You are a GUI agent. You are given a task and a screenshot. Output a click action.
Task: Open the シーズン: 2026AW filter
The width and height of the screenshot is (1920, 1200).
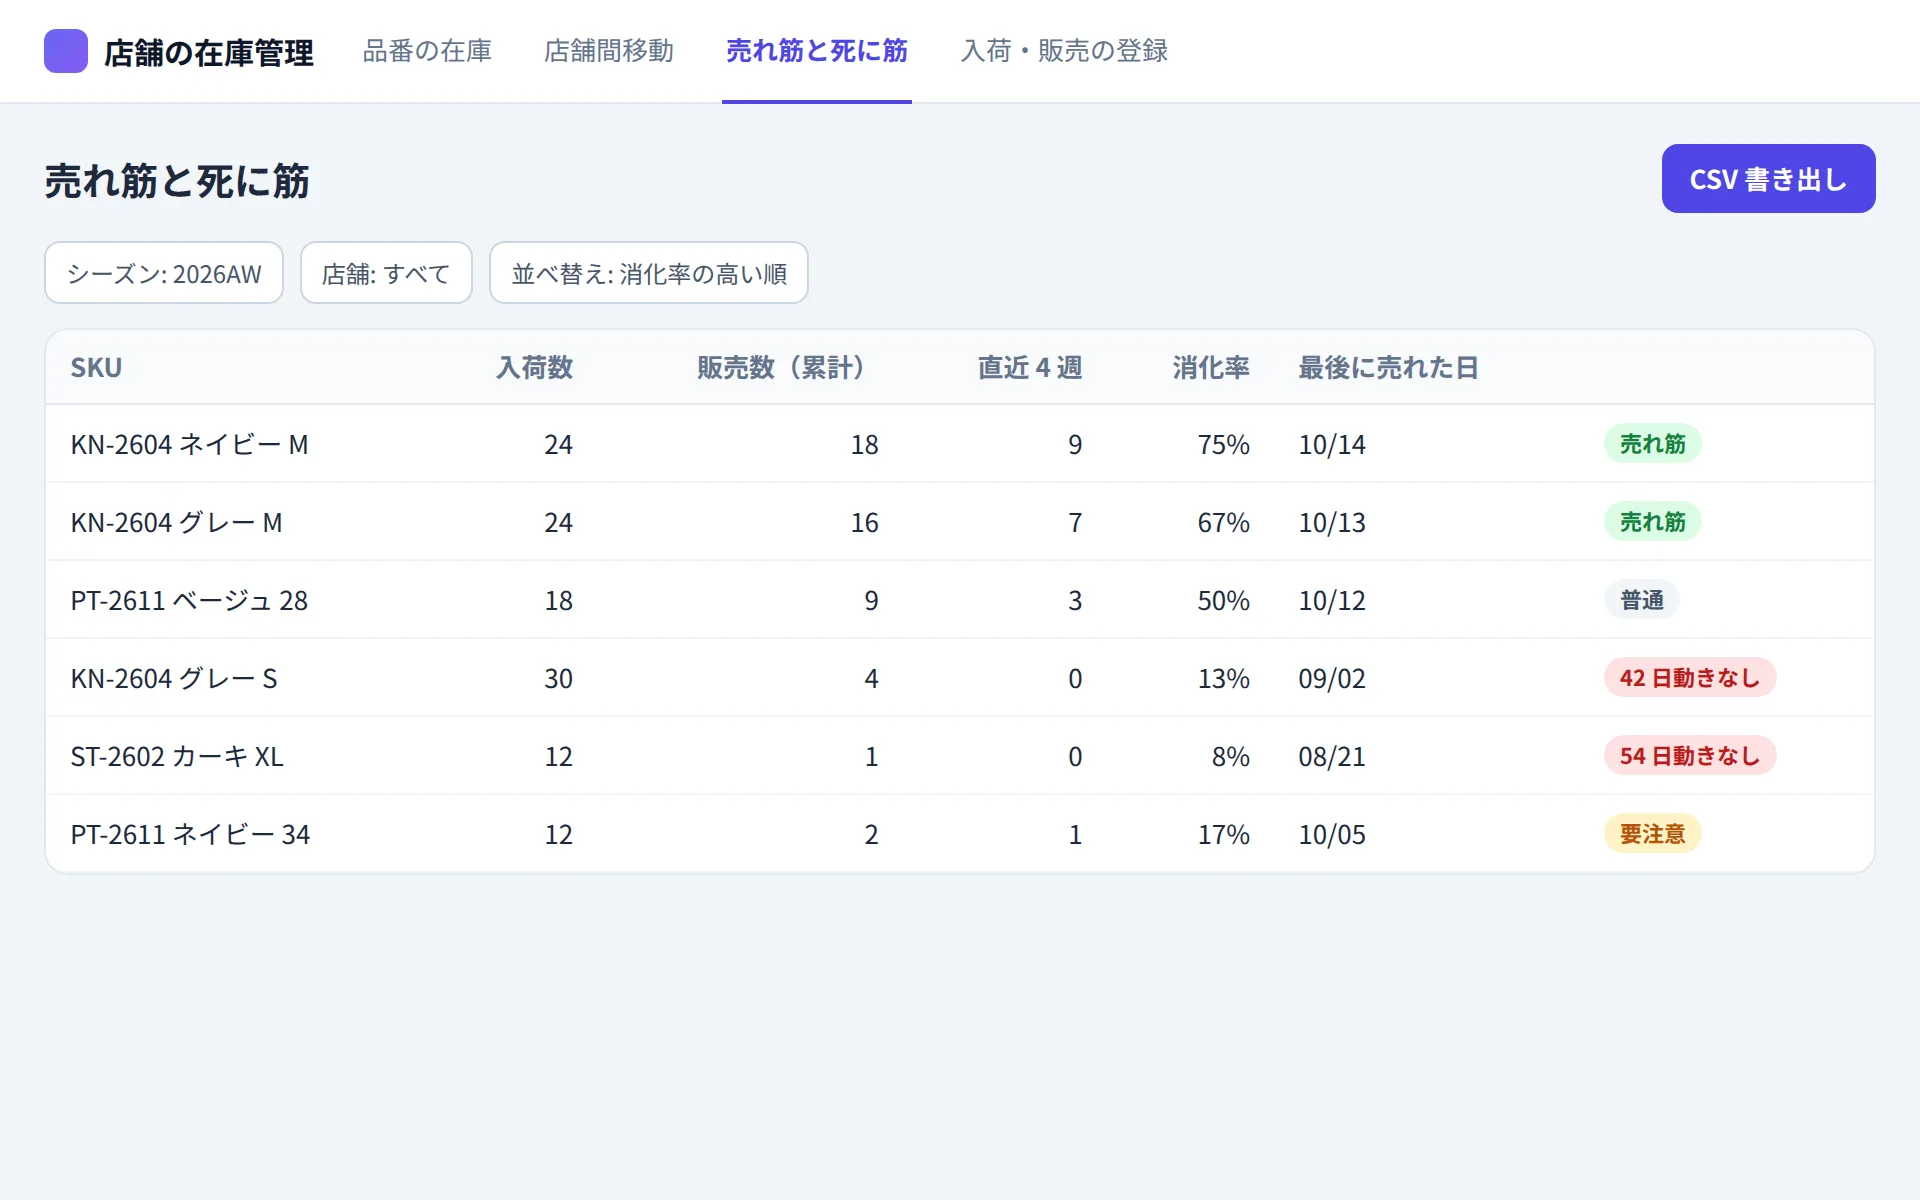(x=164, y=273)
